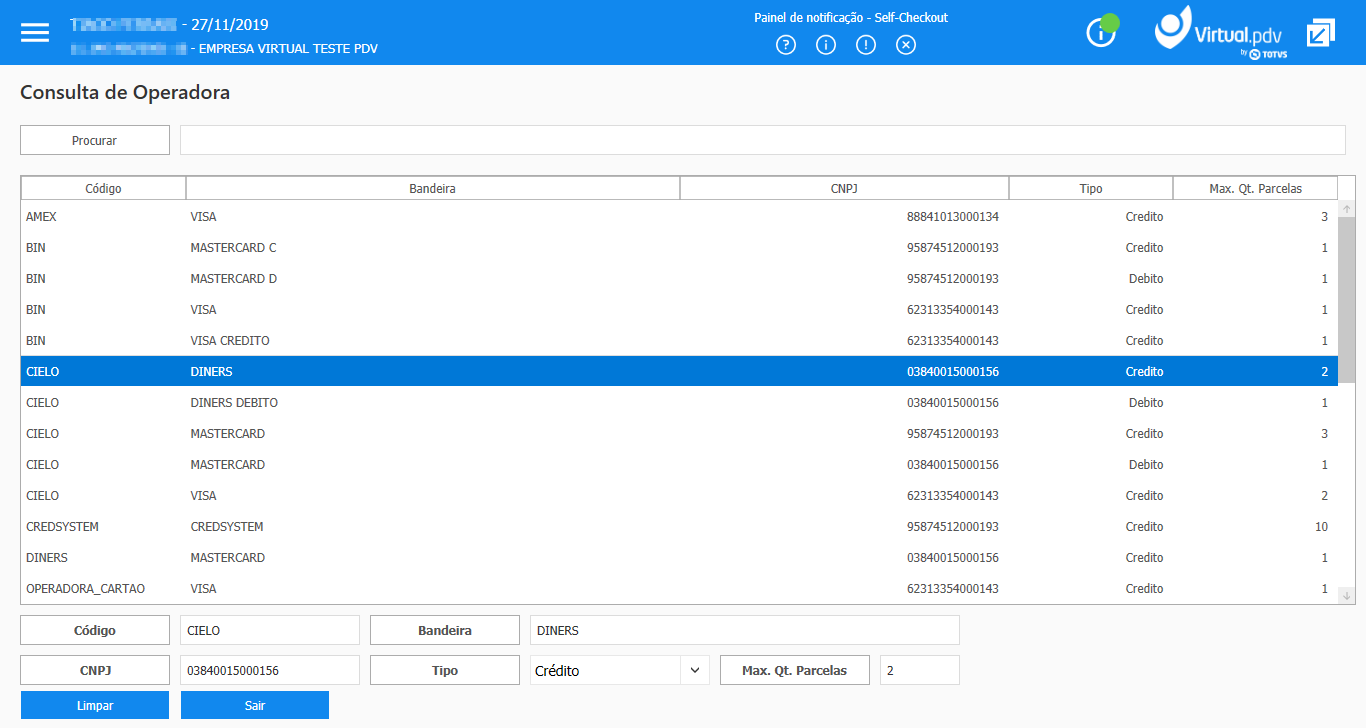
Task: Click the Bandeira input field with DINERS
Action: click(x=745, y=630)
